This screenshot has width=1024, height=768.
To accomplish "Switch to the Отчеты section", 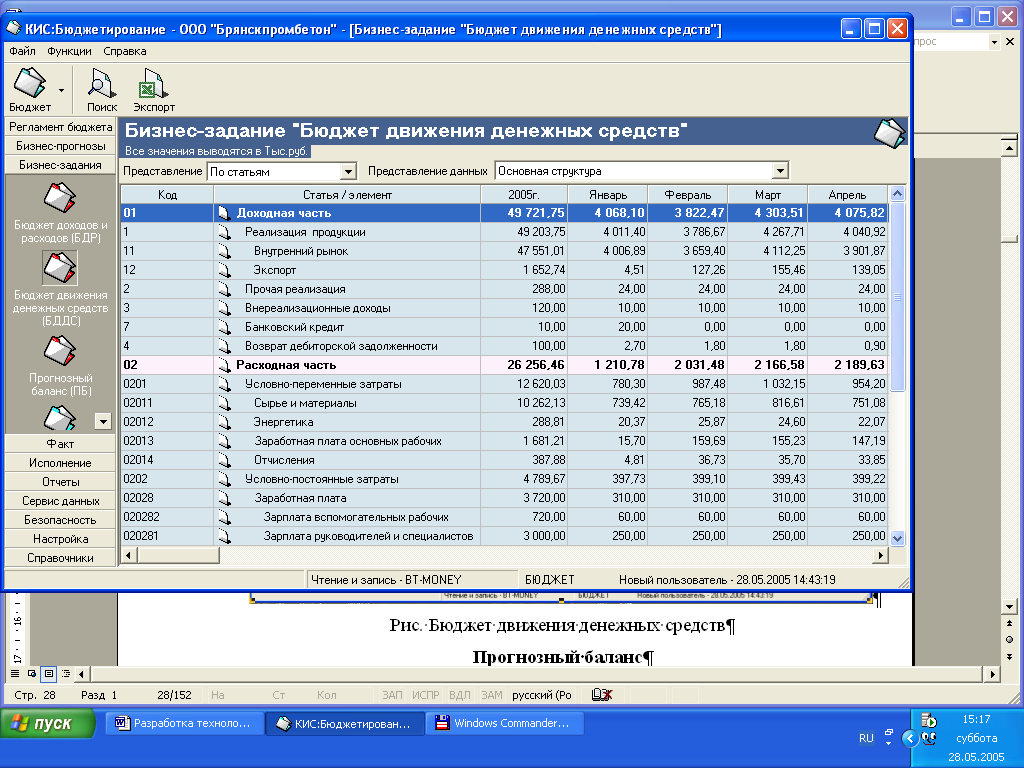I will click(60, 482).
